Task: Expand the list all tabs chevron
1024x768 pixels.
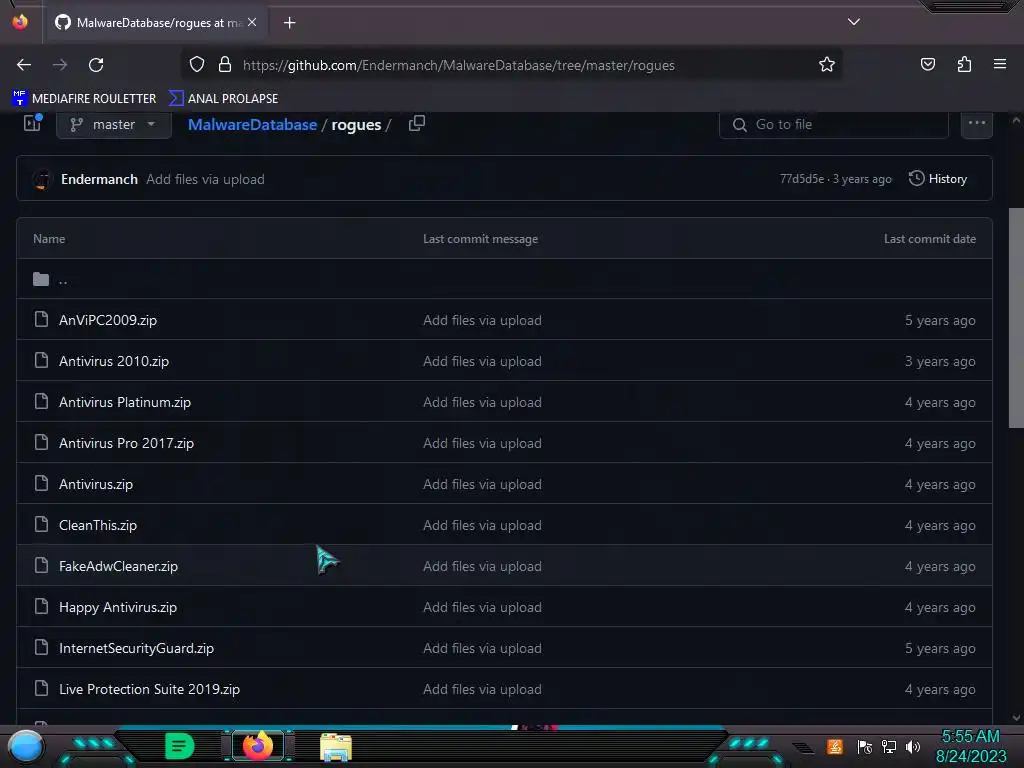Action: (854, 22)
